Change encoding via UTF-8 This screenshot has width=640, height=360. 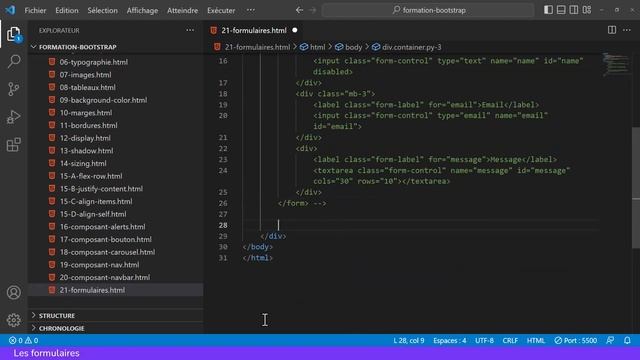click(484, 340)
